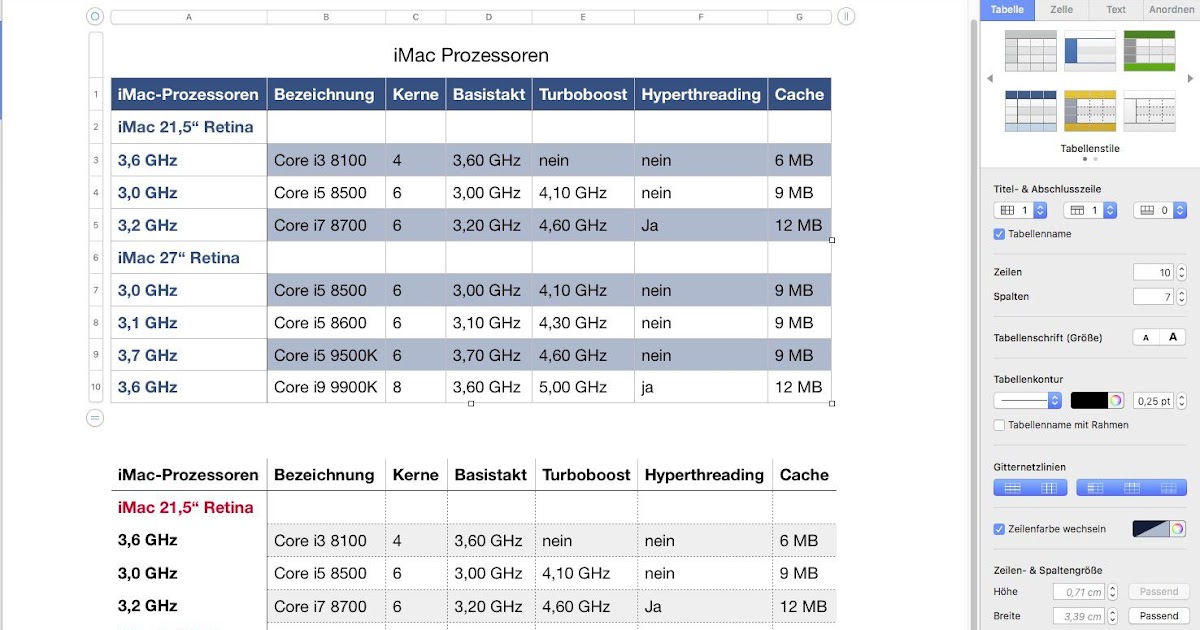Decrease table font size with small A
1200x630 pixels.
(x=1146, y=338)
